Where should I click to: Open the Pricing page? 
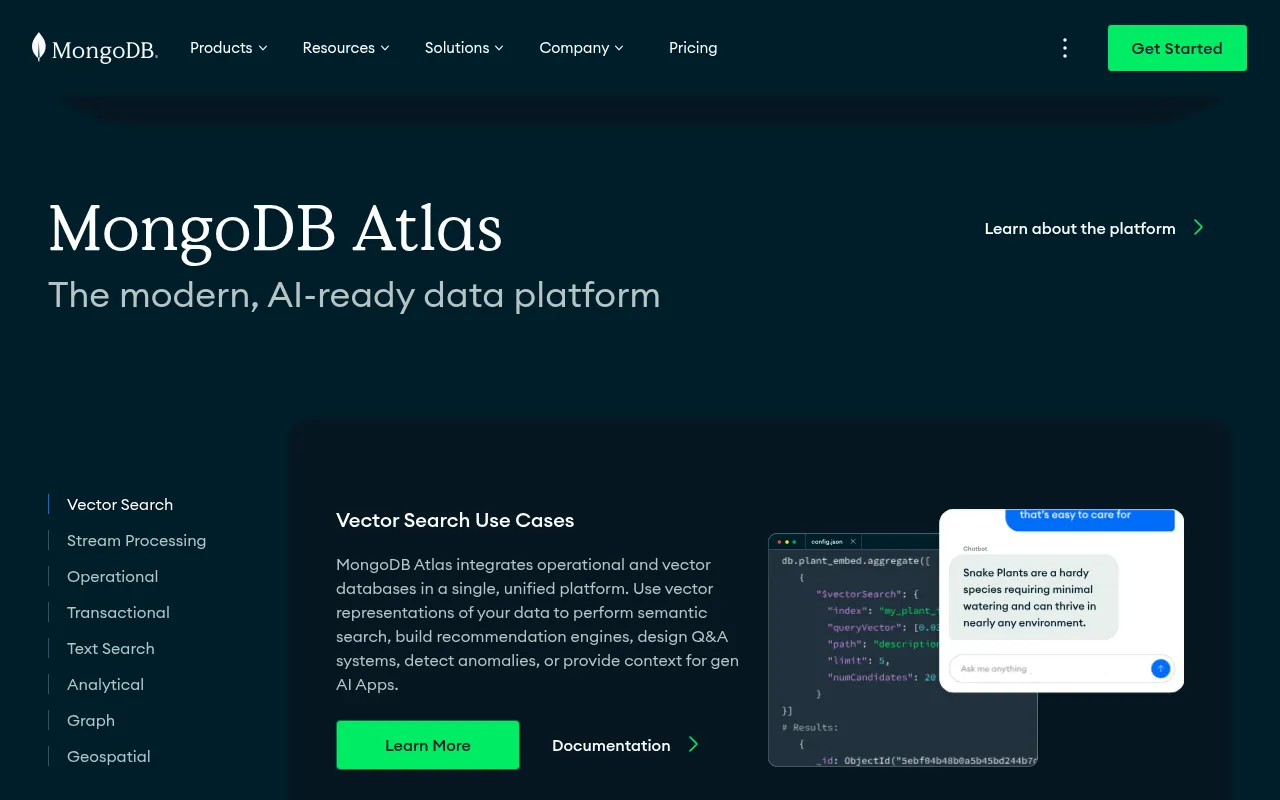pyautogui.click(x=693, y=48)
